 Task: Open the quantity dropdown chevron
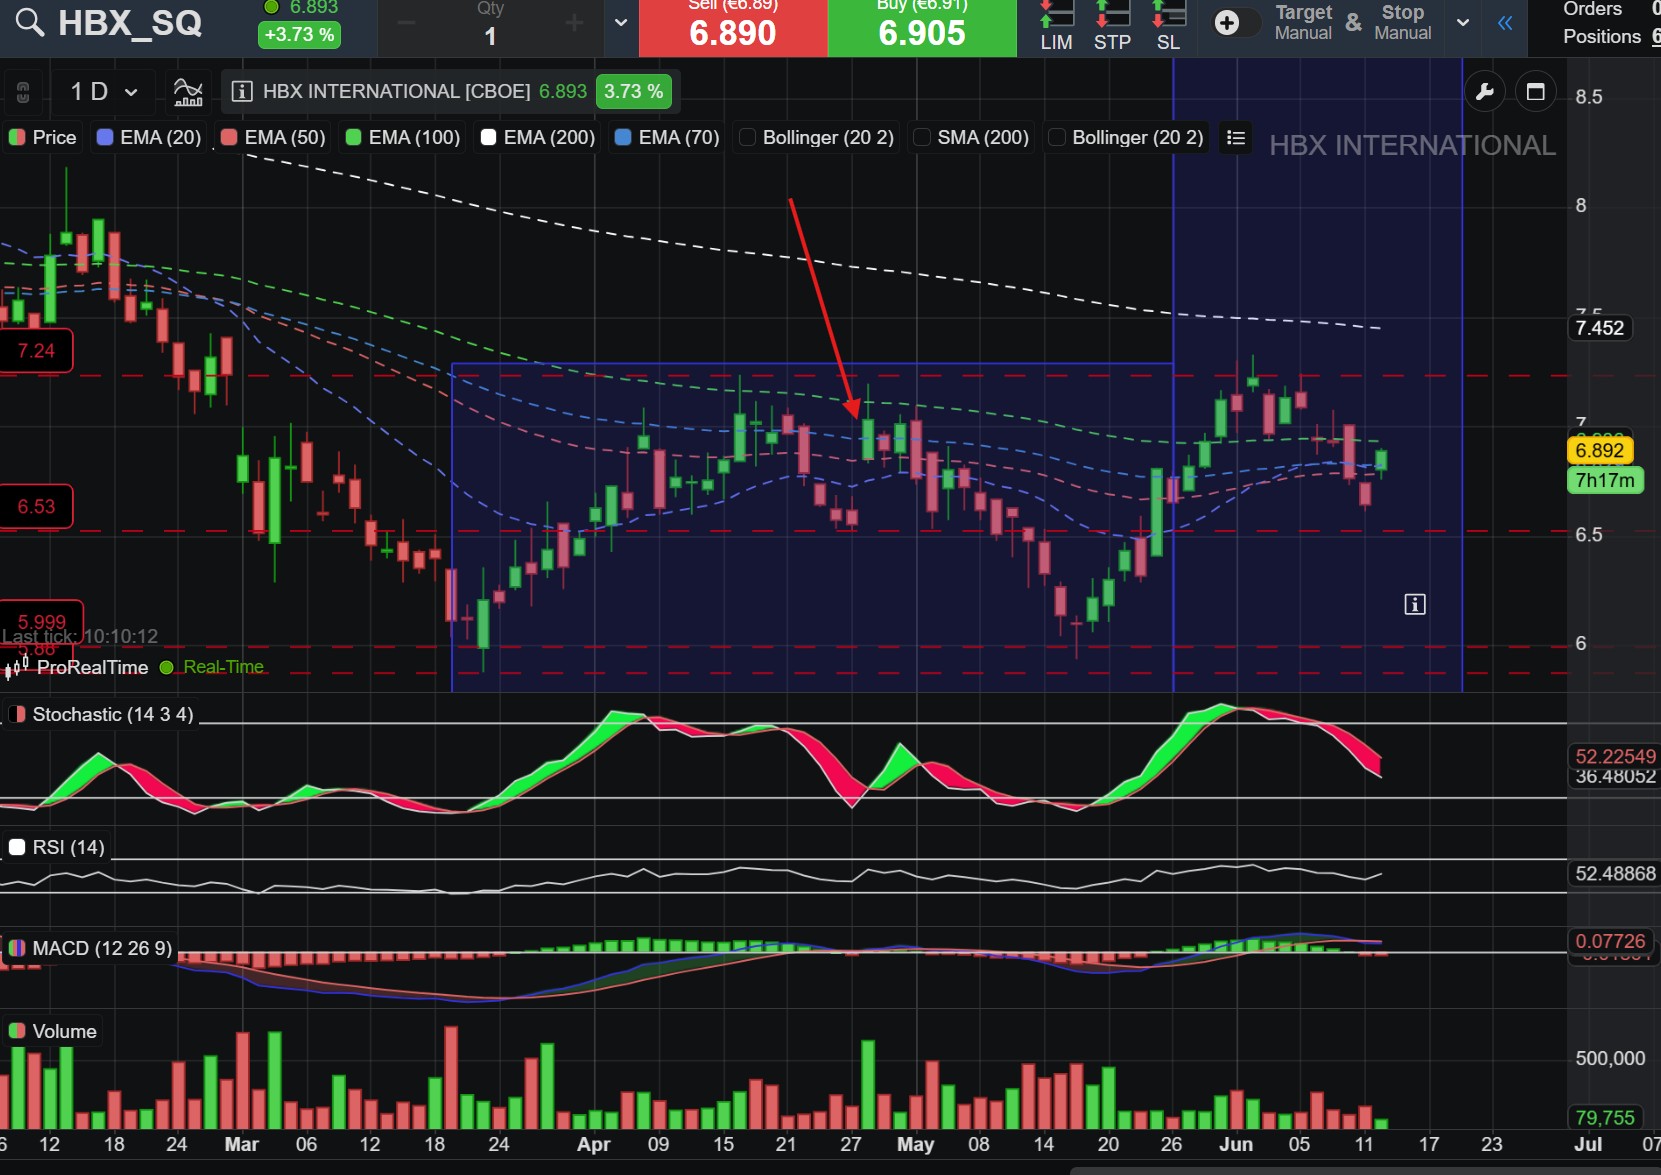[x=621, y=23]
